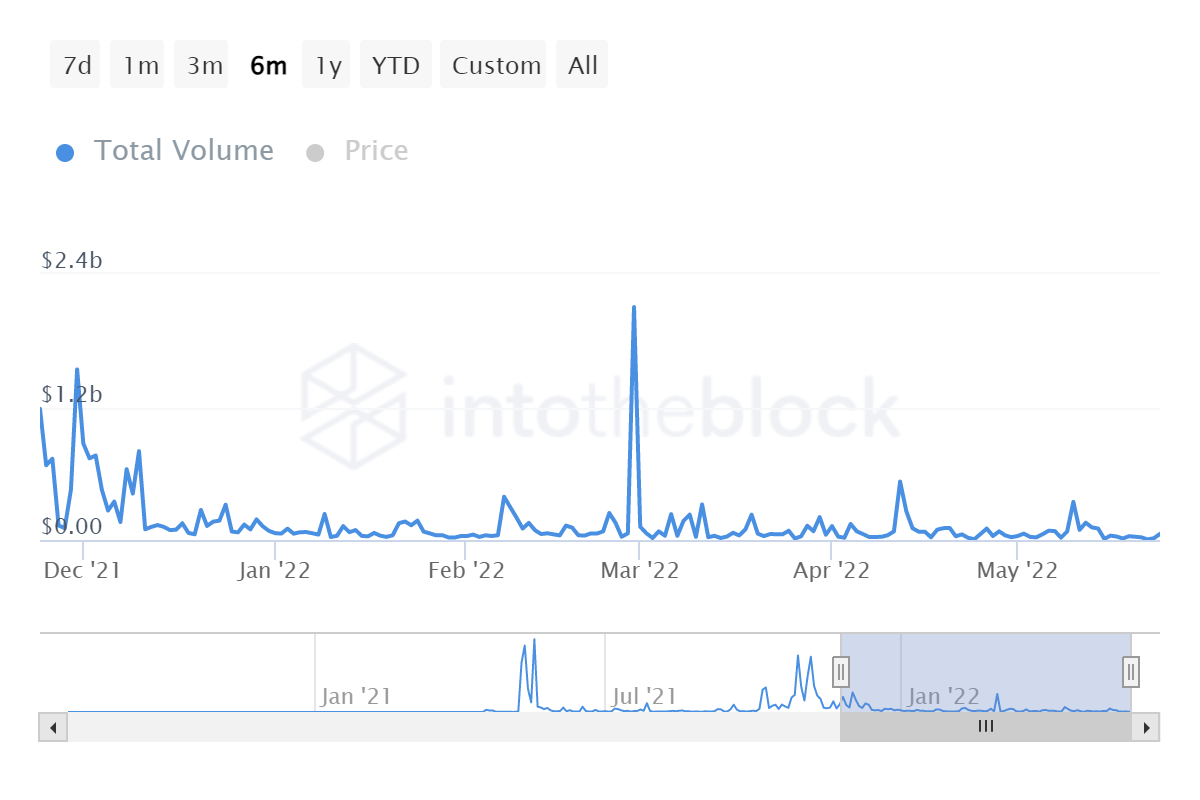Click Jan '21 area in navigator
Viewport: 1200px width, 800px height.
(x=355, y=695)
